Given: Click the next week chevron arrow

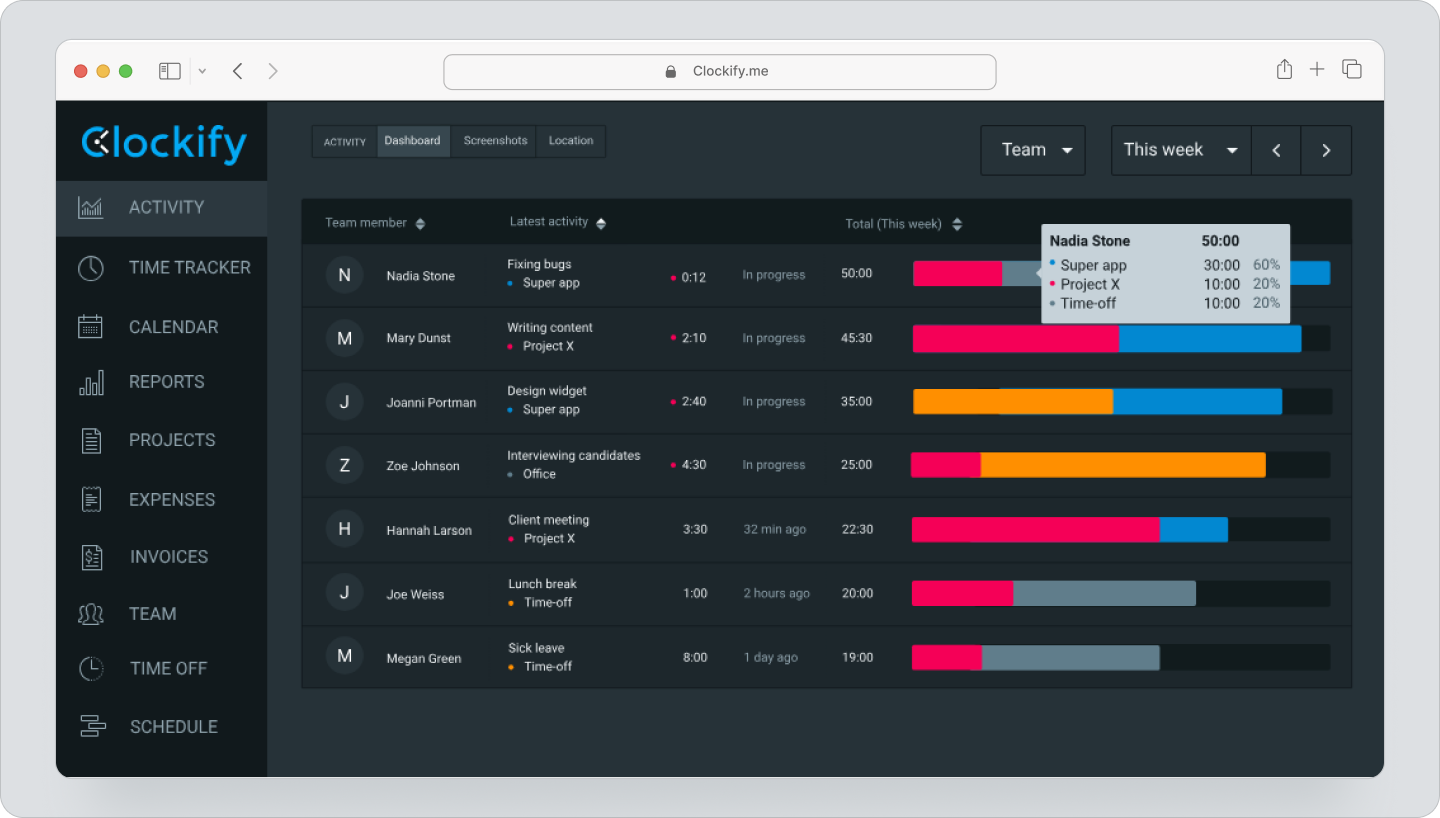Looking at the screenshot, I should pos(1326,150).
